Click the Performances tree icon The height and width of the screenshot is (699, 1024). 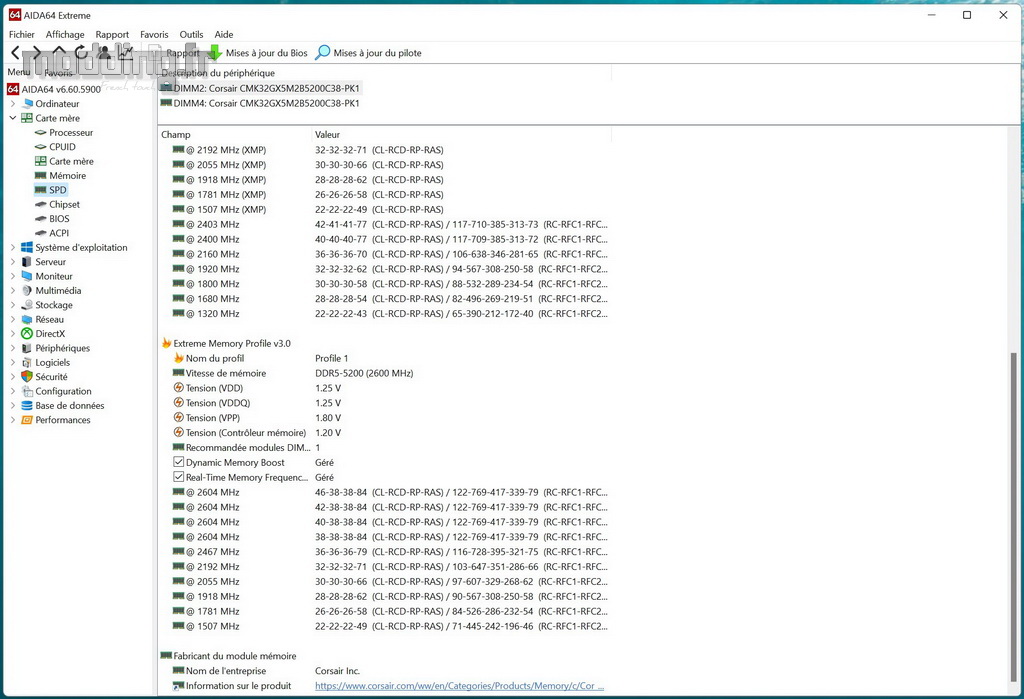tap(27, 419)
